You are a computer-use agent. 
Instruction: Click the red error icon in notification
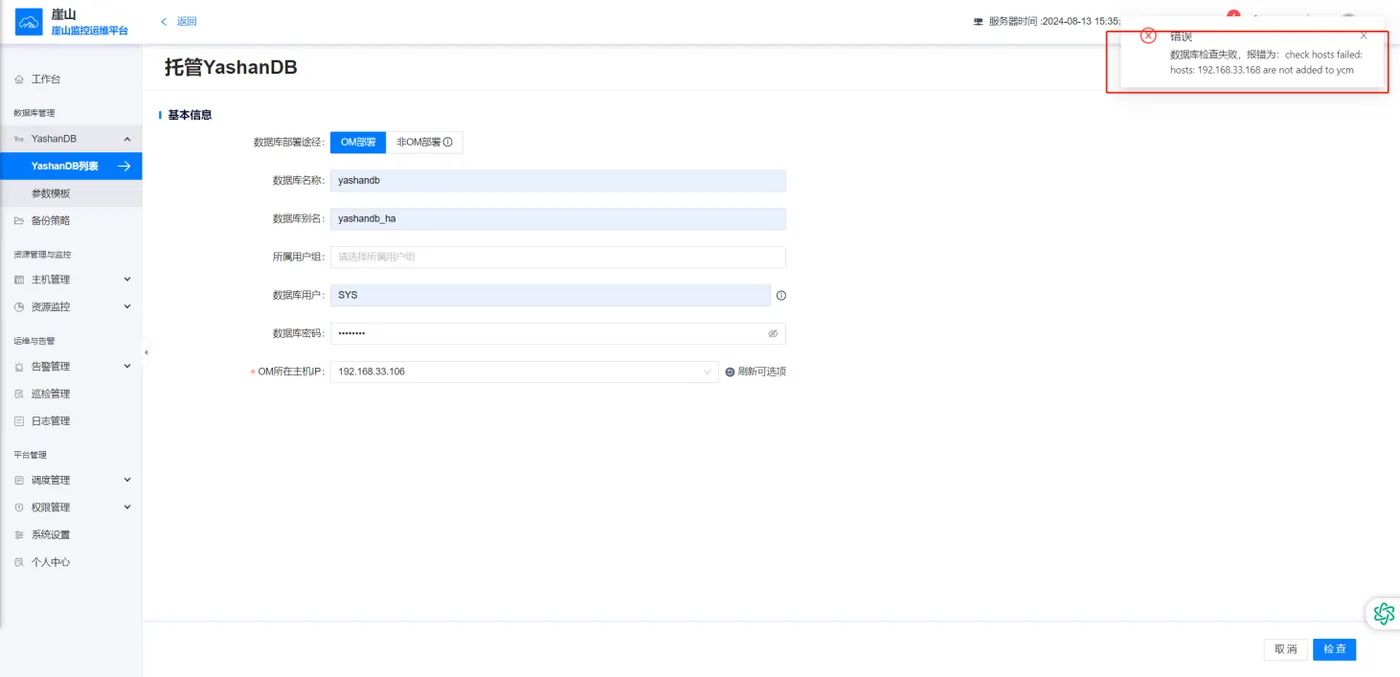(x=1148, y=36)
